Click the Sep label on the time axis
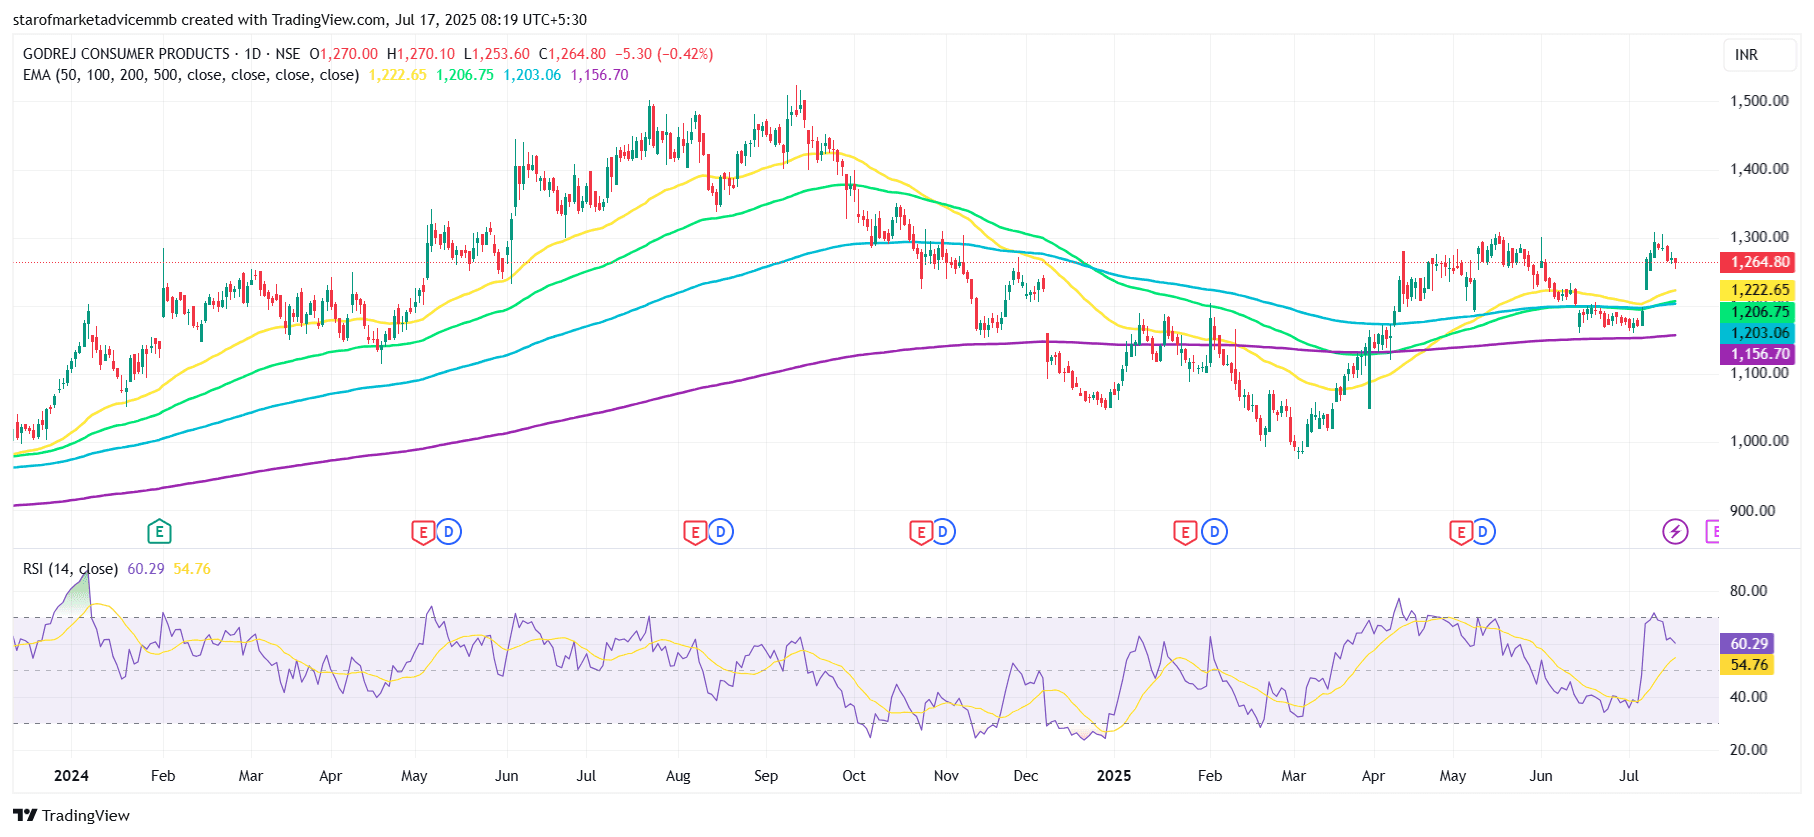 (x=766, y=776)
